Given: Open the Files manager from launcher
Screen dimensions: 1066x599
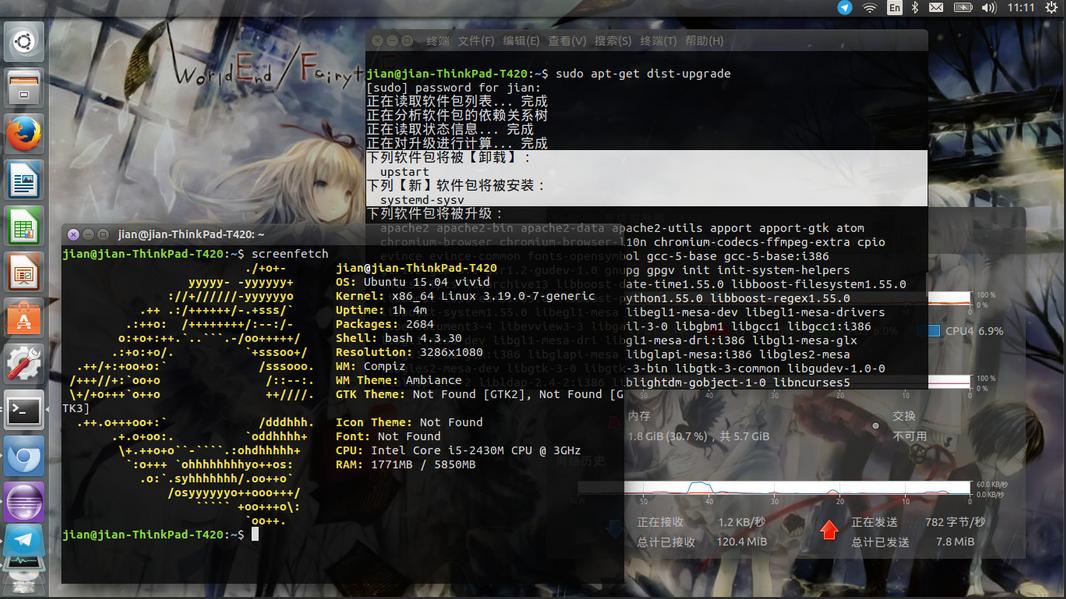Looking at the screenshot, I should point(24,88).
